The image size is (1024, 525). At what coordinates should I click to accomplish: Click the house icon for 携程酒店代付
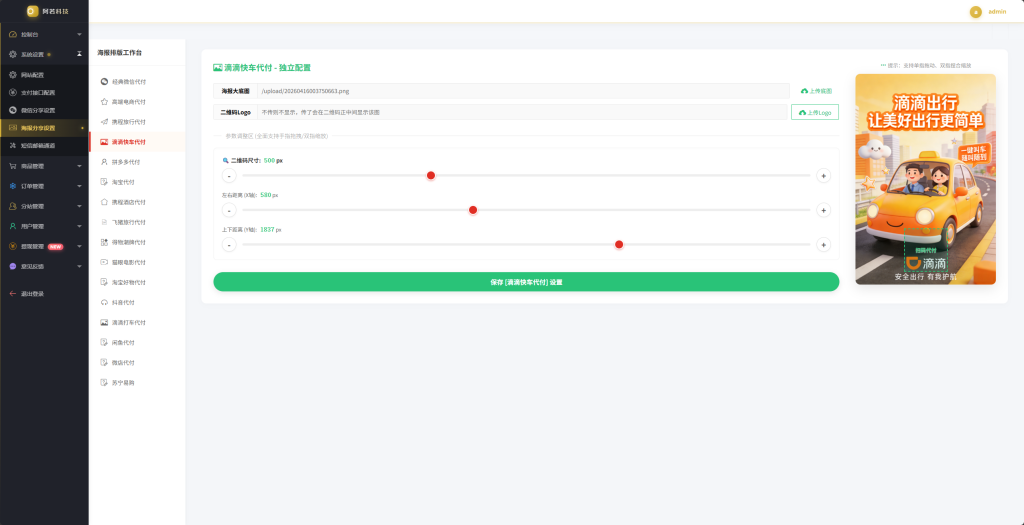coord(104,202)
